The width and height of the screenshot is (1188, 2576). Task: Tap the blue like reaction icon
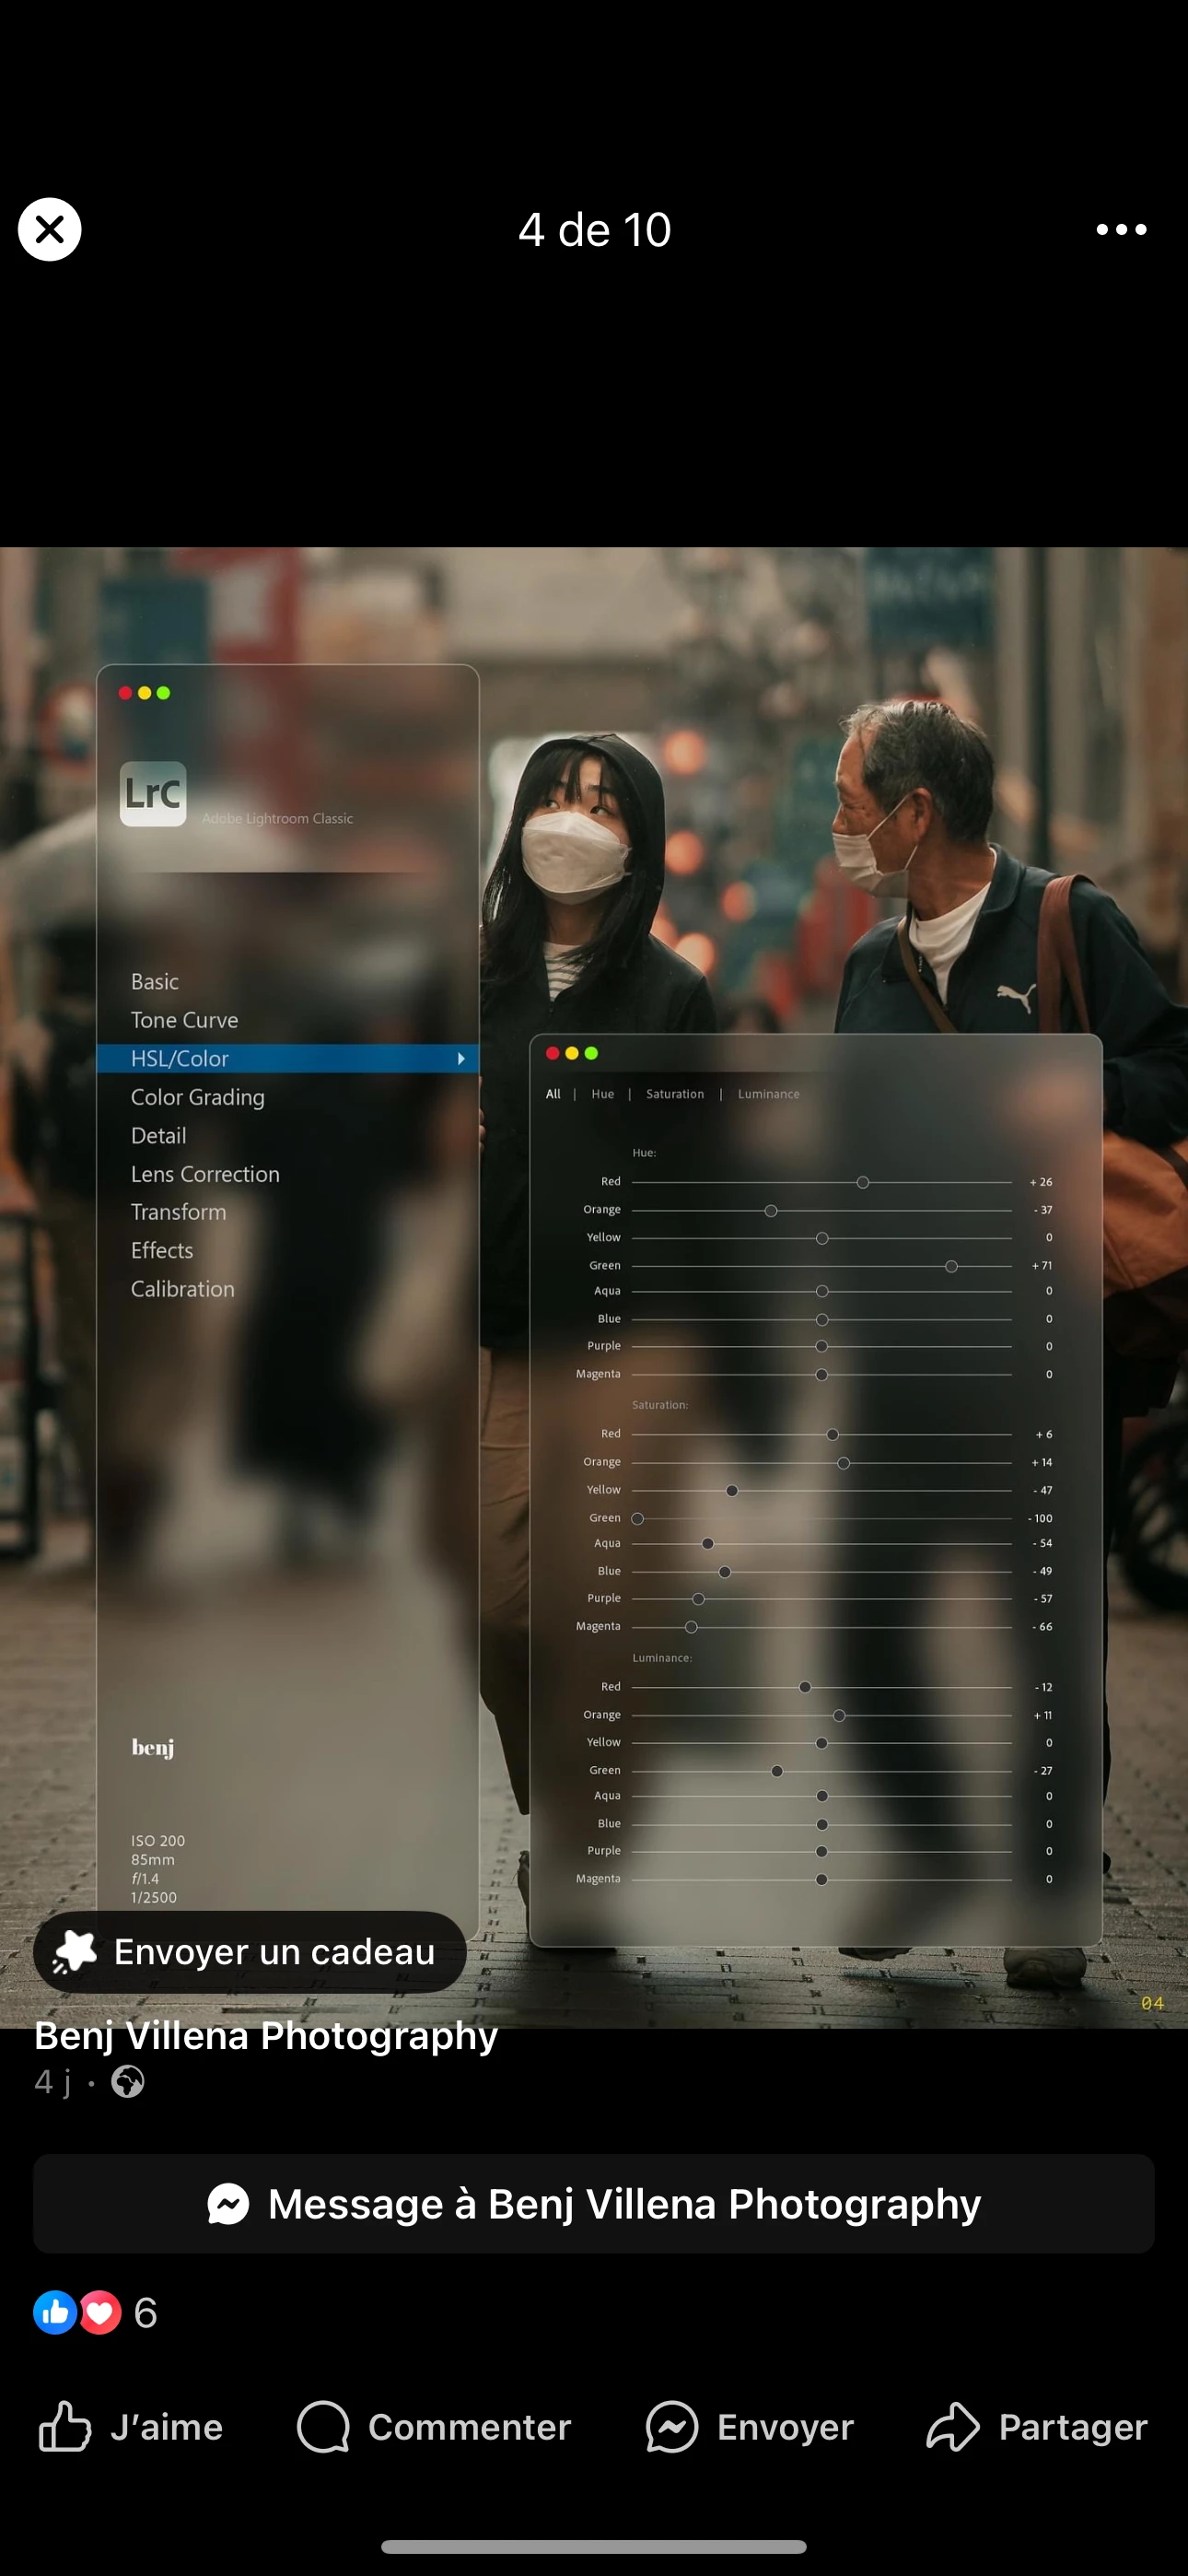coord(55,2313)
